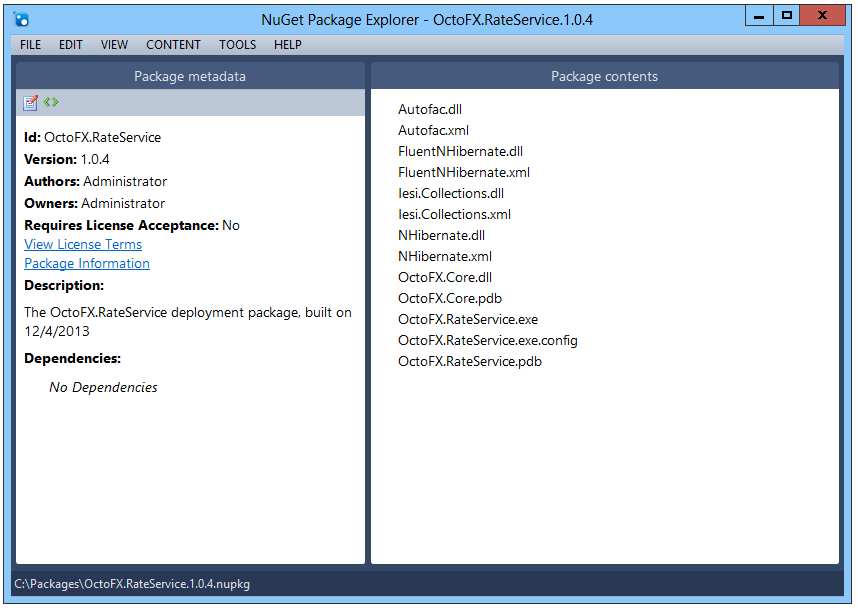The height and width of the screenshot is (610, 858).
Task: Open the EDIT menu
Action: click(70, 44)
